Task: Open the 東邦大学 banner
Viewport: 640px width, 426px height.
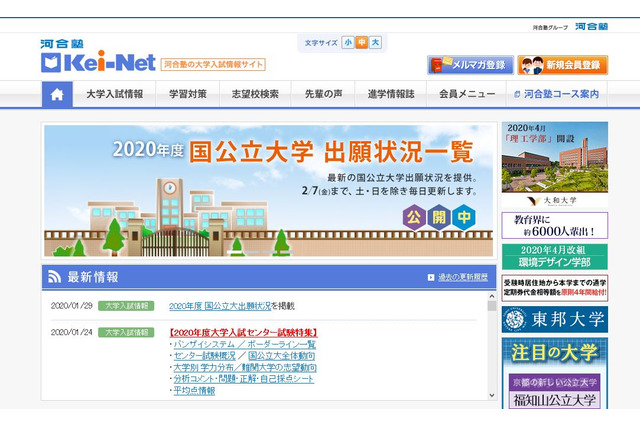Action: tap(555, 320)
